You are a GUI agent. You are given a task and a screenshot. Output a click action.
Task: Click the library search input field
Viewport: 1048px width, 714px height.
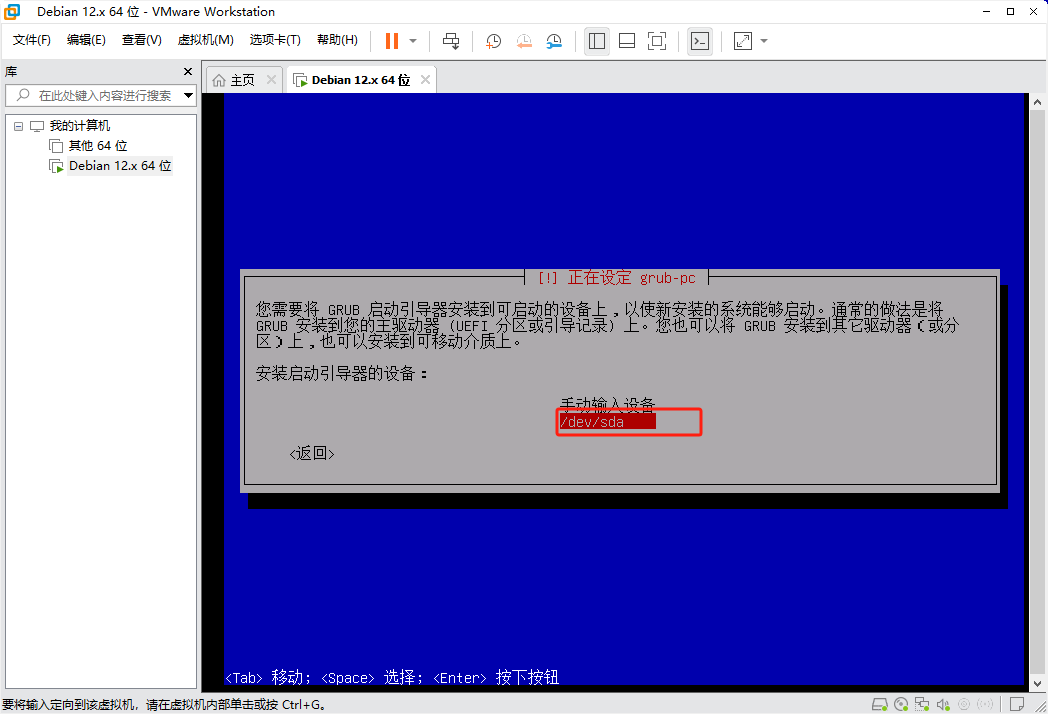pos(100,96)
